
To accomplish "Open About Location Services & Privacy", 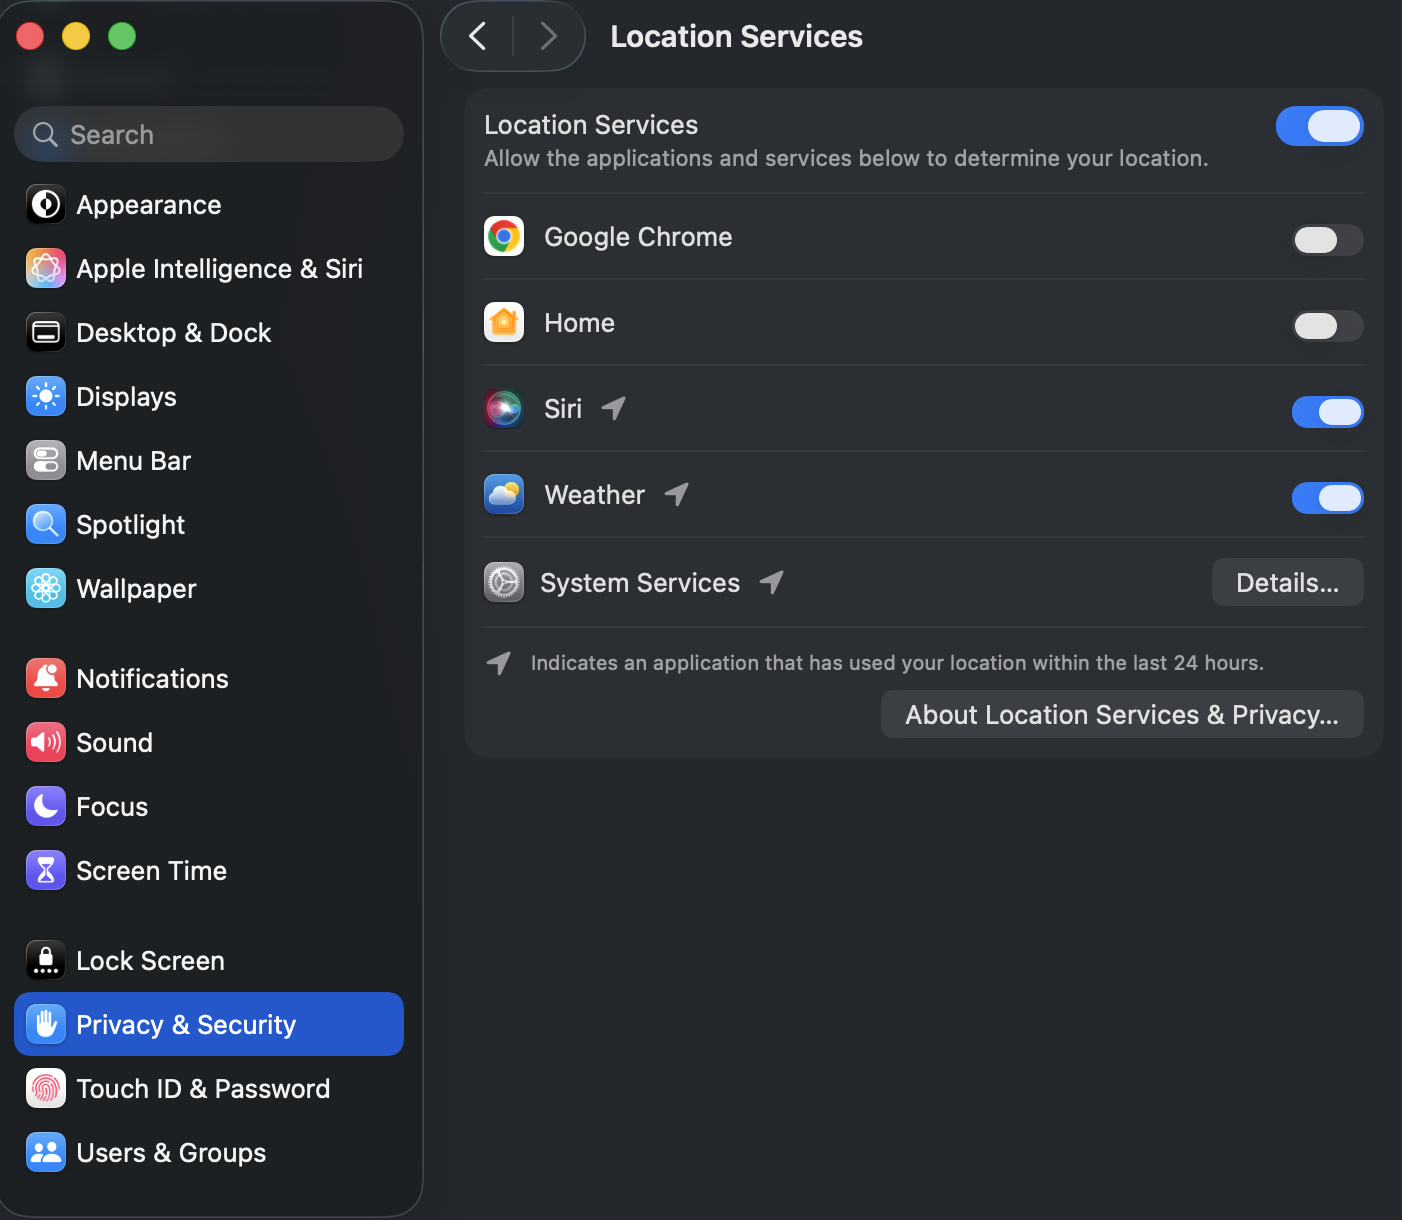I will [x=1122, y=715].
